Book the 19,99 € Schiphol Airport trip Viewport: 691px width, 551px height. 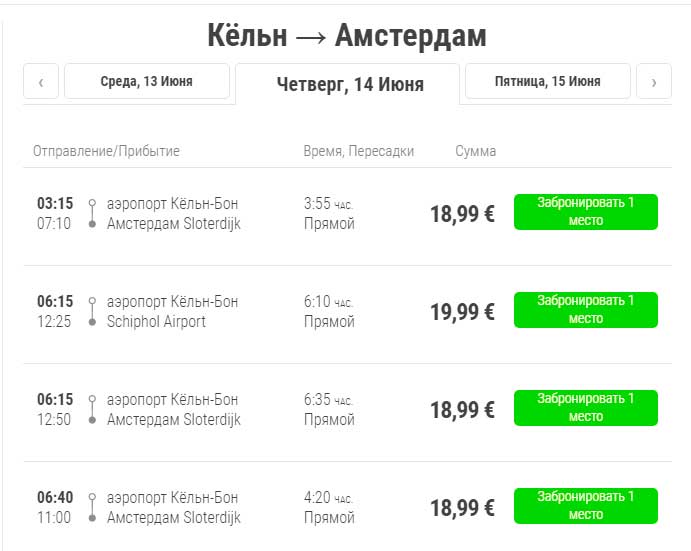tap(585, 310)
